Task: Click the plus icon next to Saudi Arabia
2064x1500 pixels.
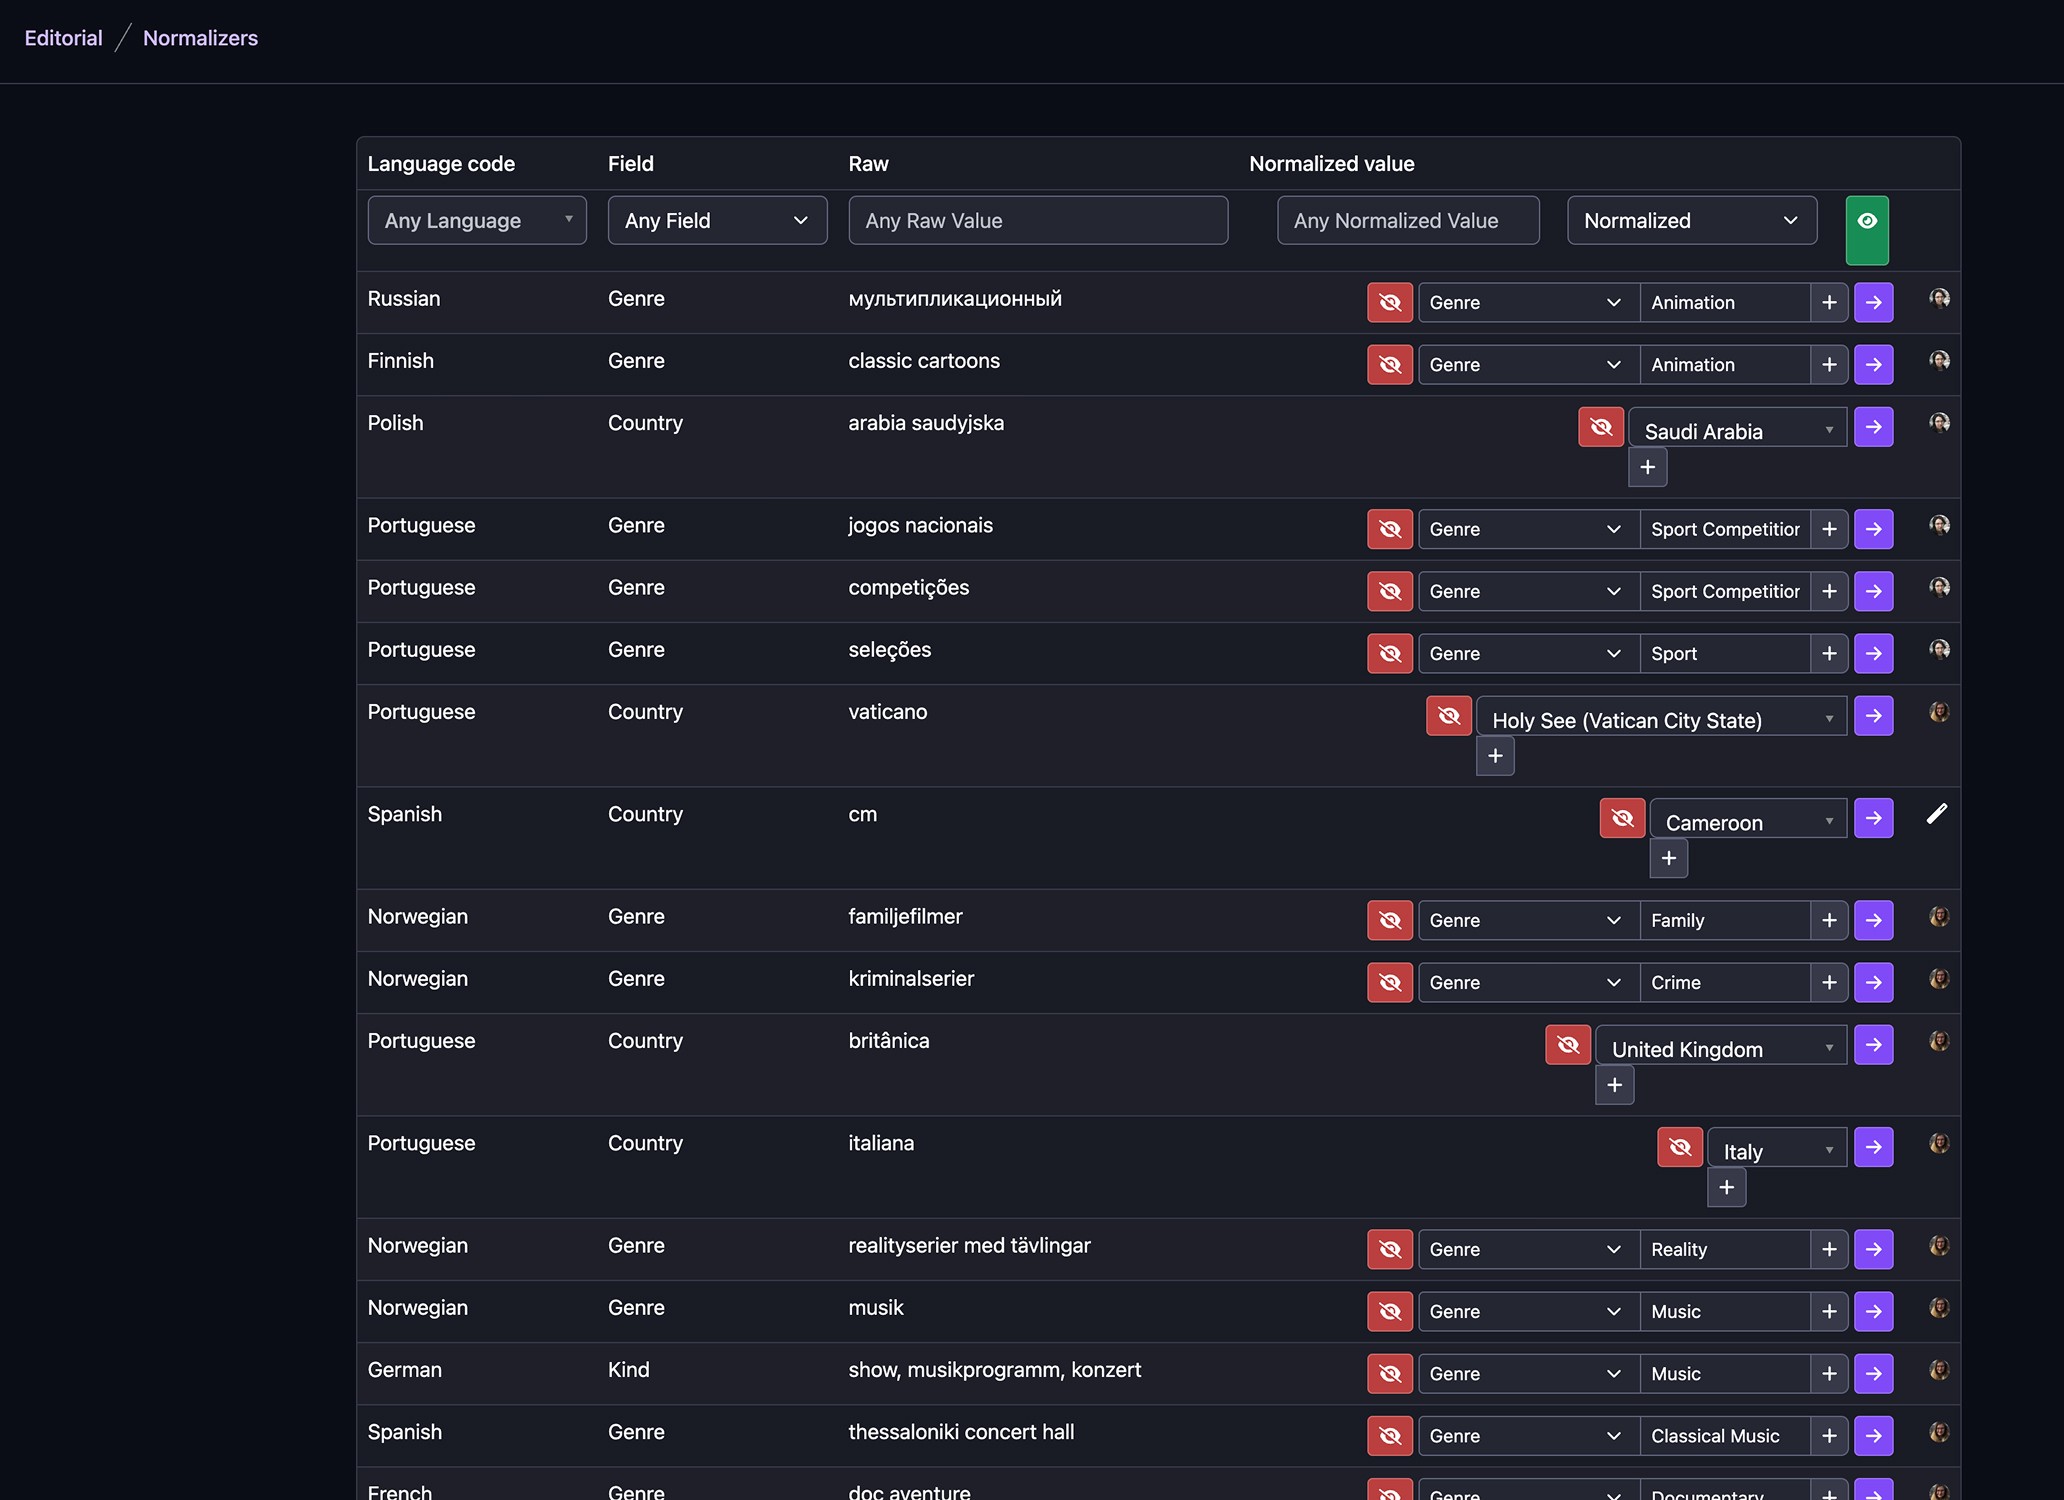Action: tap(1647, 466)
